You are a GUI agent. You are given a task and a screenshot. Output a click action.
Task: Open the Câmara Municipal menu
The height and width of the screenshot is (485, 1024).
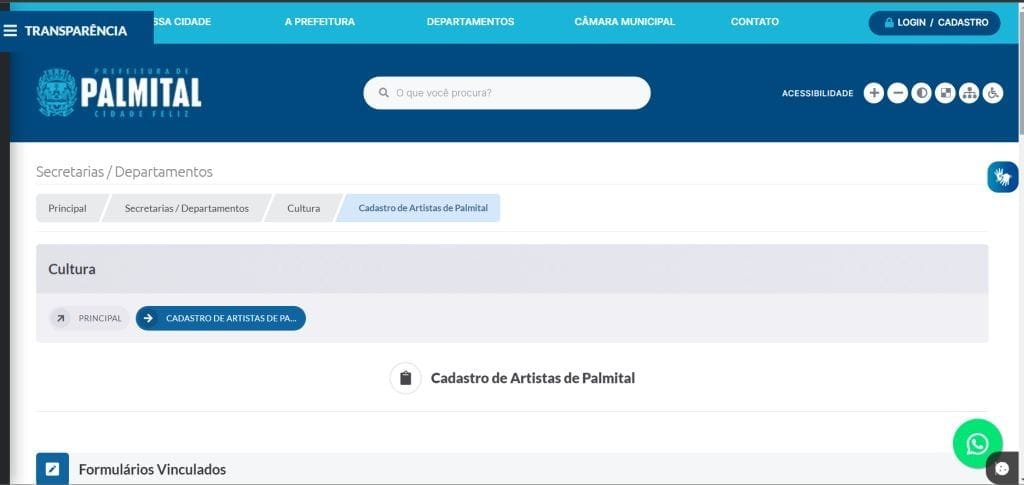[624, 22]
